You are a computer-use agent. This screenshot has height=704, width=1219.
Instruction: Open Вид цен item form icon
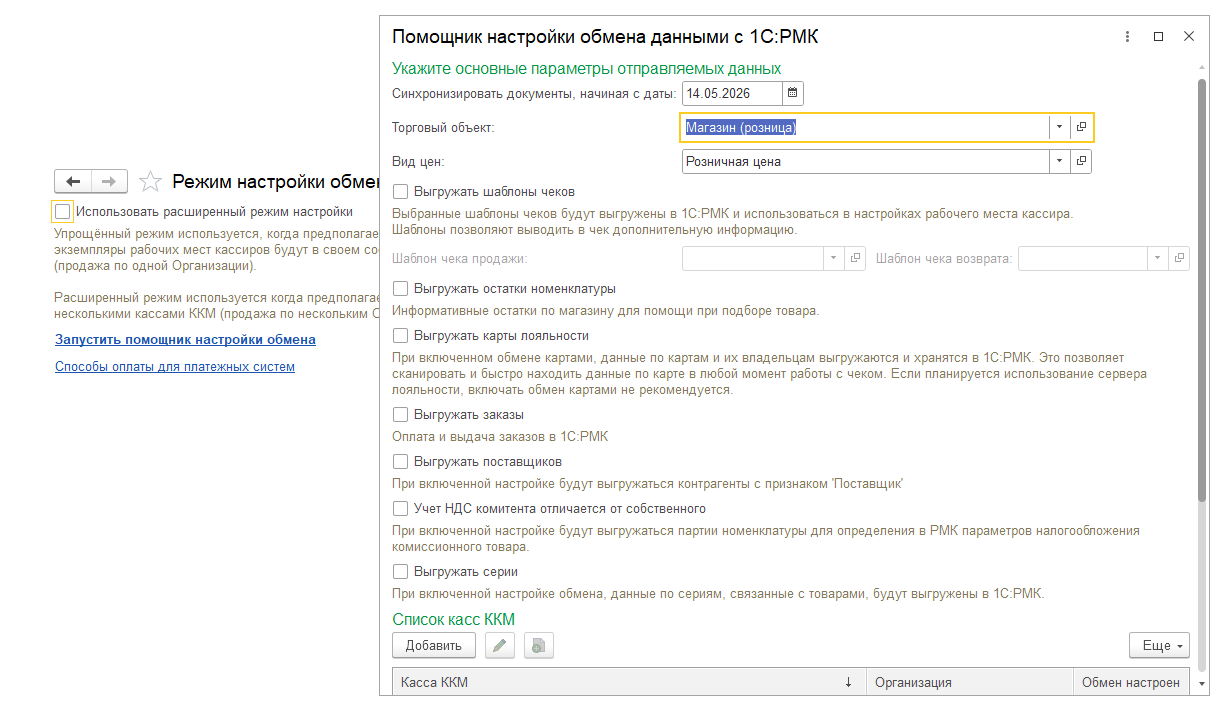point(1081,161)
